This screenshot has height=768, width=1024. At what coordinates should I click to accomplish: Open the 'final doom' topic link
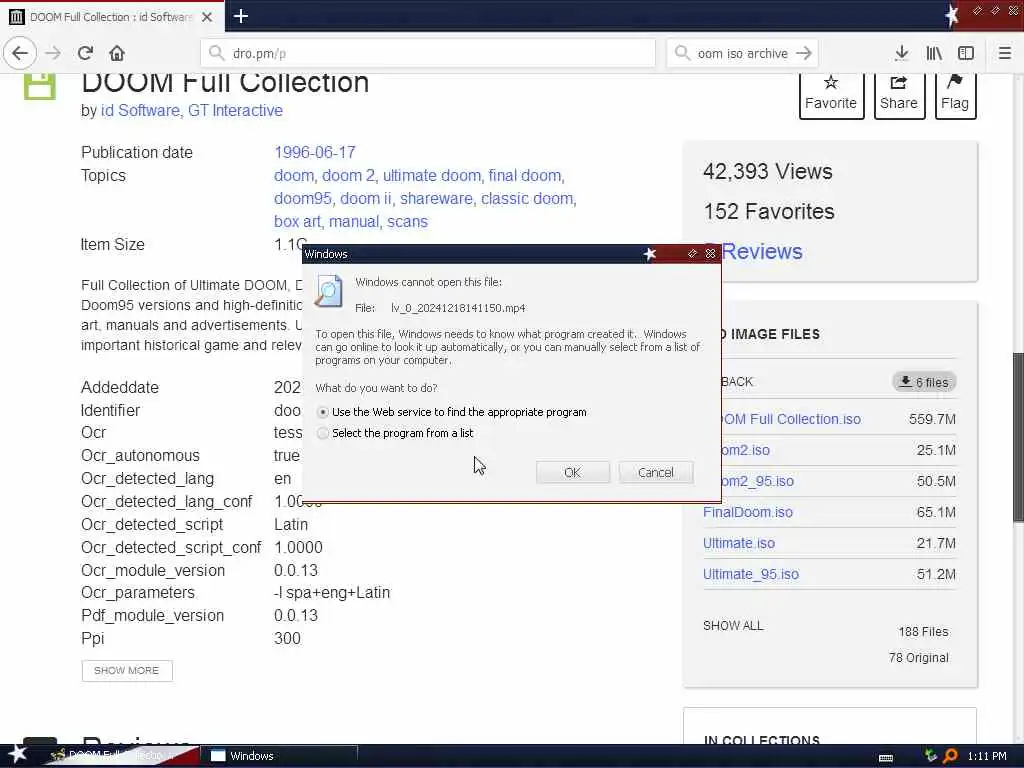[524, 176]
